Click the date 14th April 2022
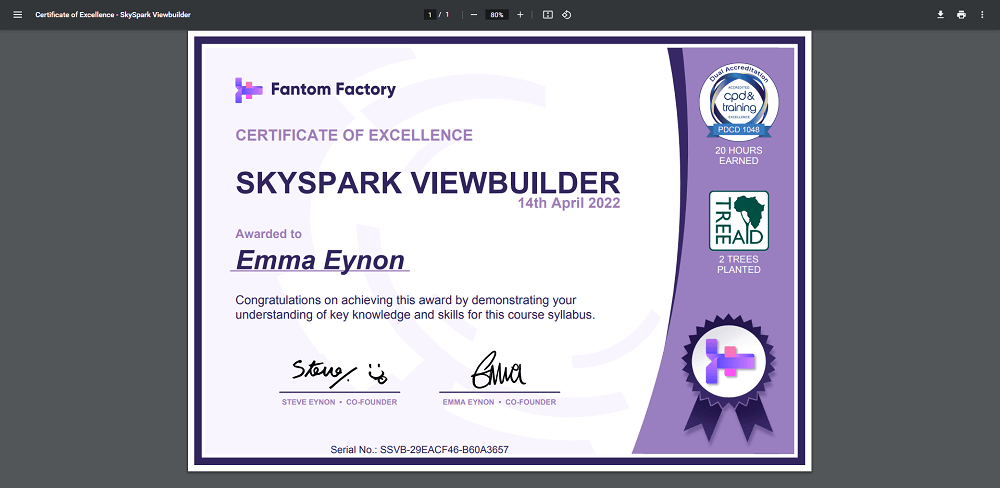Viewport: 1000px width, 488px height. coord(569,203)
